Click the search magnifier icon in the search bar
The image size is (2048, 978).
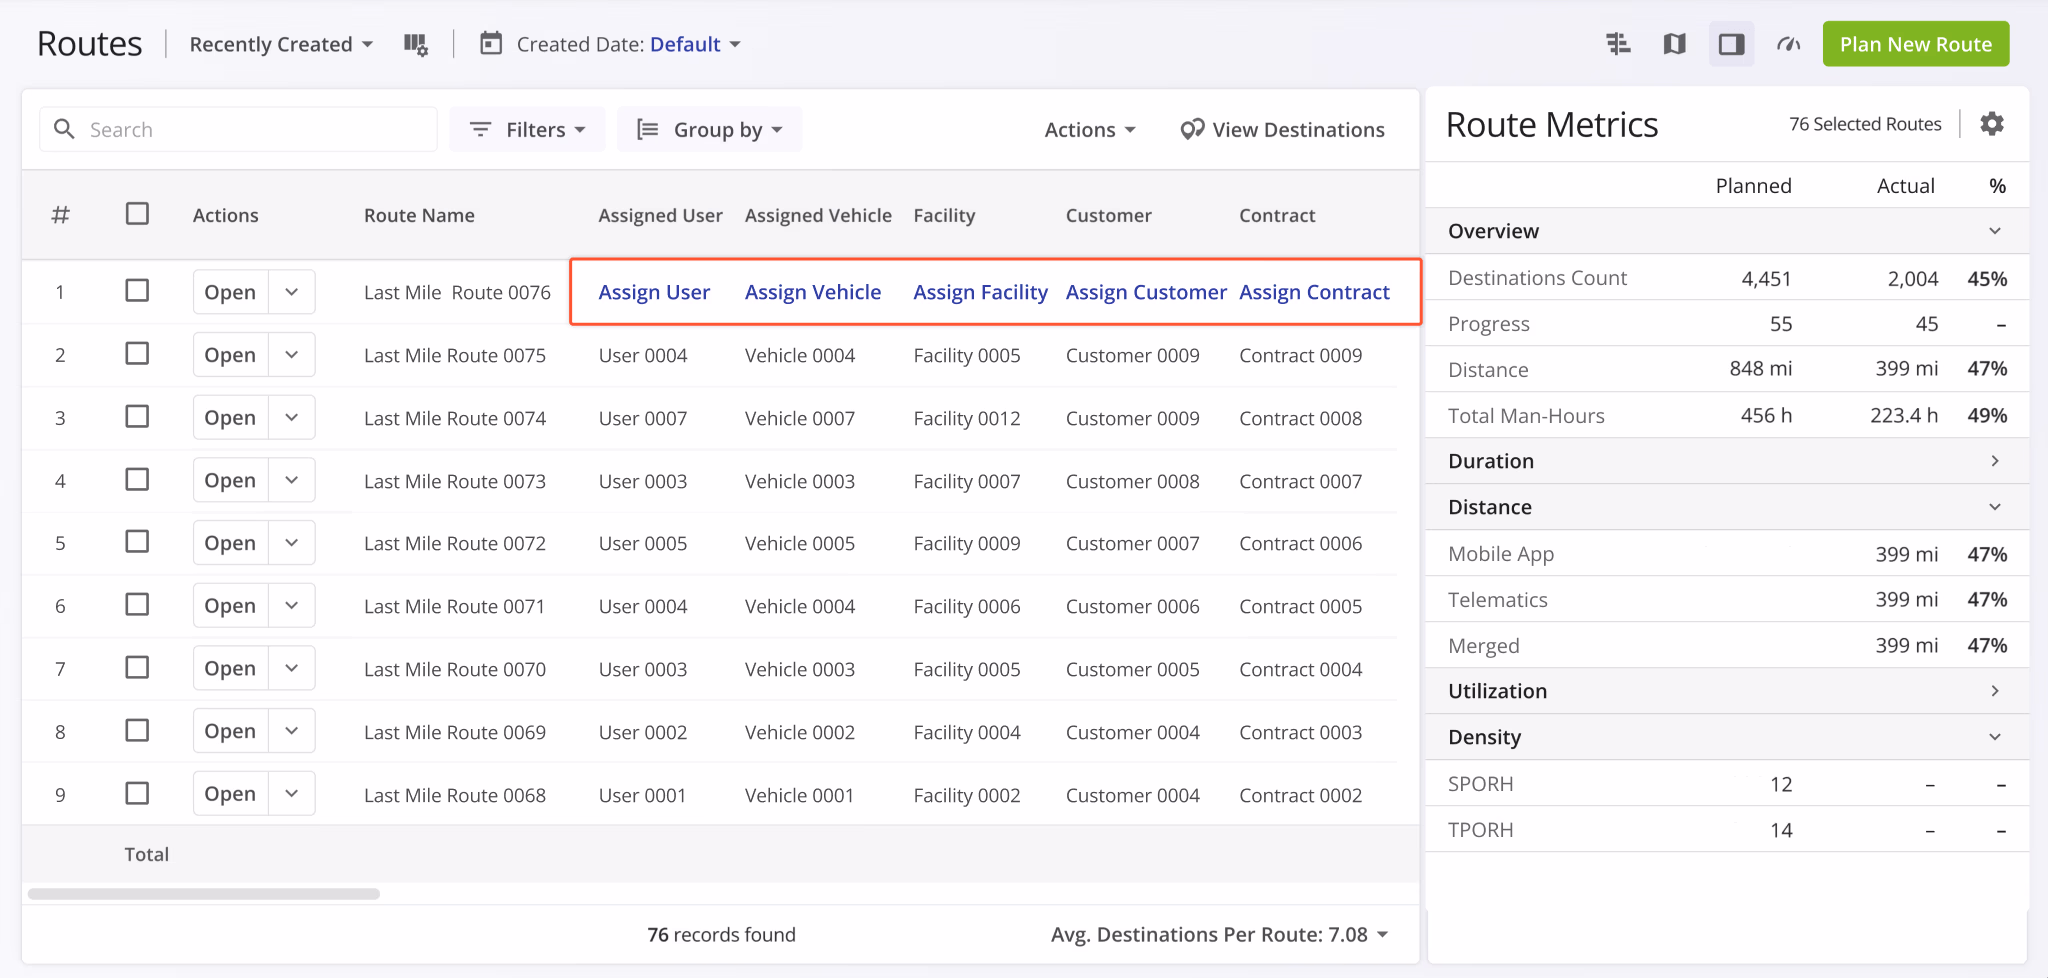[x=64, y=129]
